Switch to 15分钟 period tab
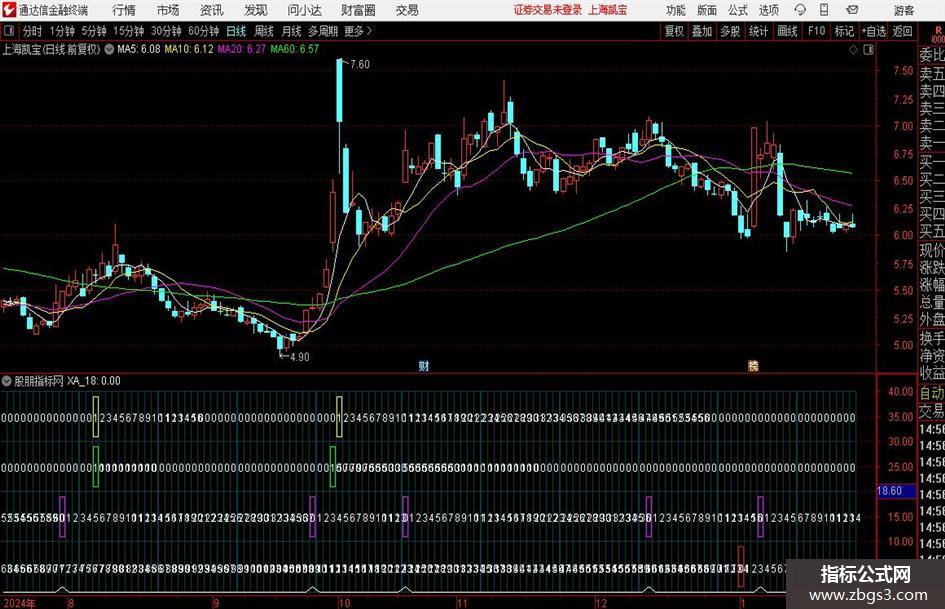The height and width of the screenshot is (609, 945). (129, 31)
